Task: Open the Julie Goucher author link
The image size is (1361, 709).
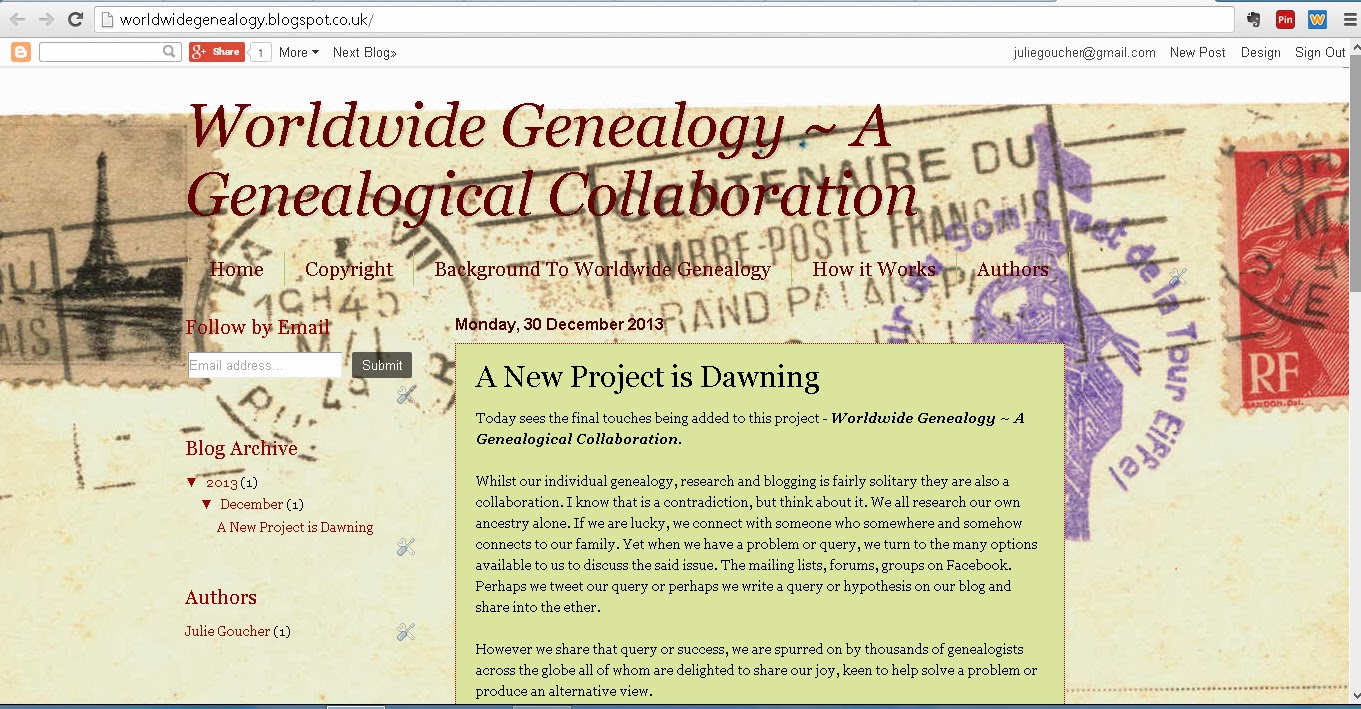Action: (x=227, y=631)
